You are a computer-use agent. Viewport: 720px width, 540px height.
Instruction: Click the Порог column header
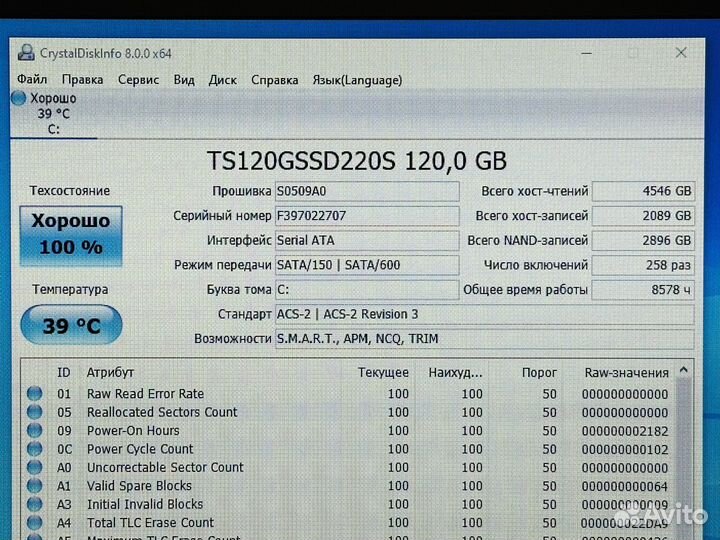click(x=539, y=373)
